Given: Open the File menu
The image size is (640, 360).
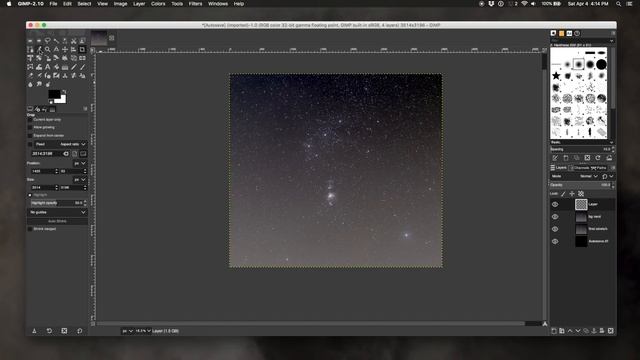Looking at the screenshot, I should pyautogui.click(x=53, y=4).
